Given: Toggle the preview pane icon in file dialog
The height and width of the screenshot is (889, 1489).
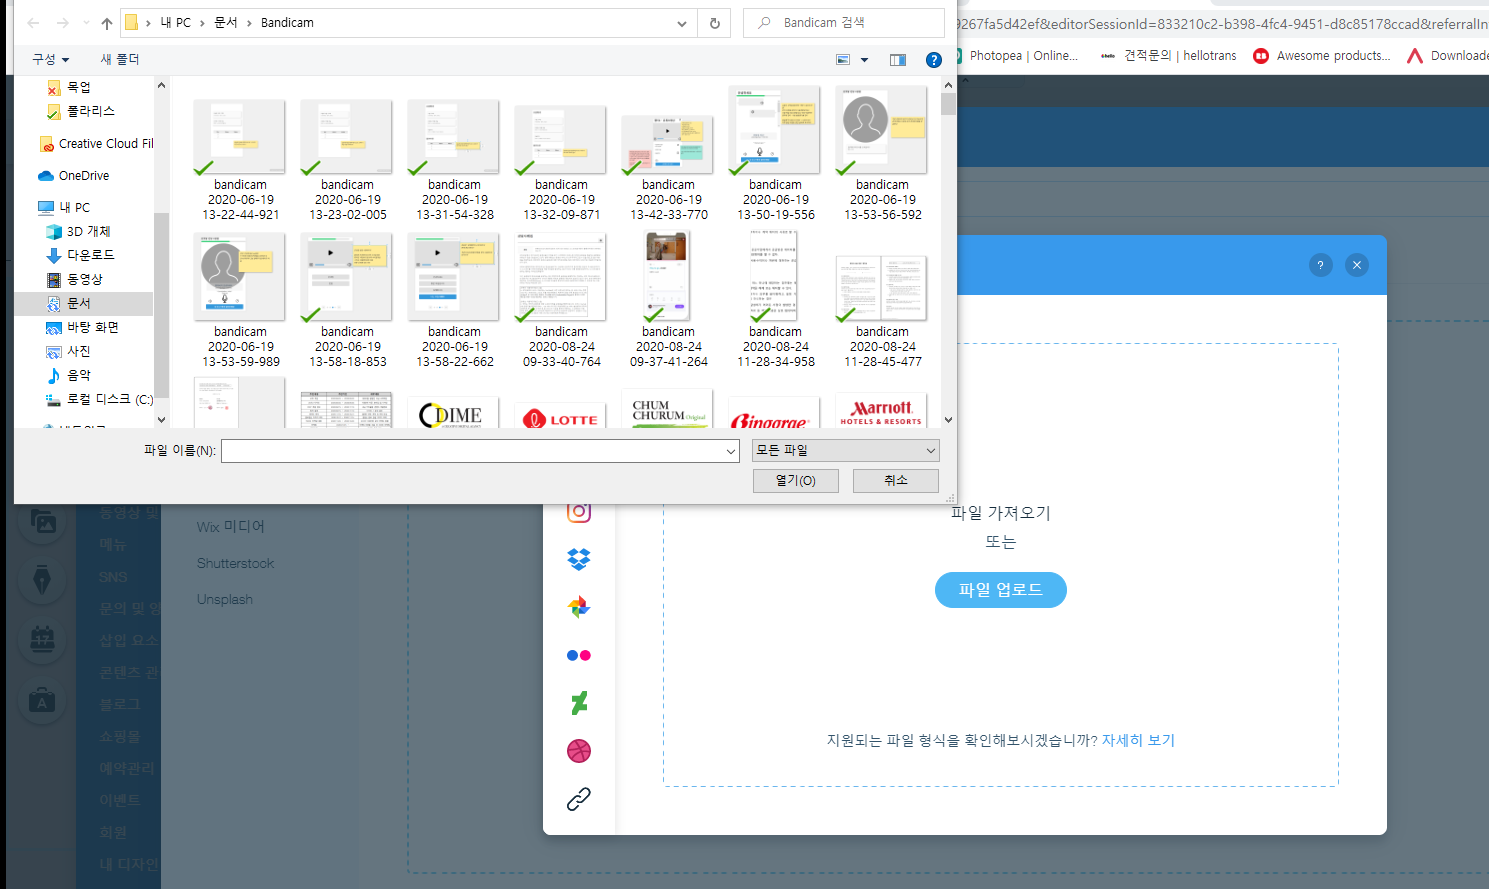Looking at the screenshot, I should coord(898,60).
